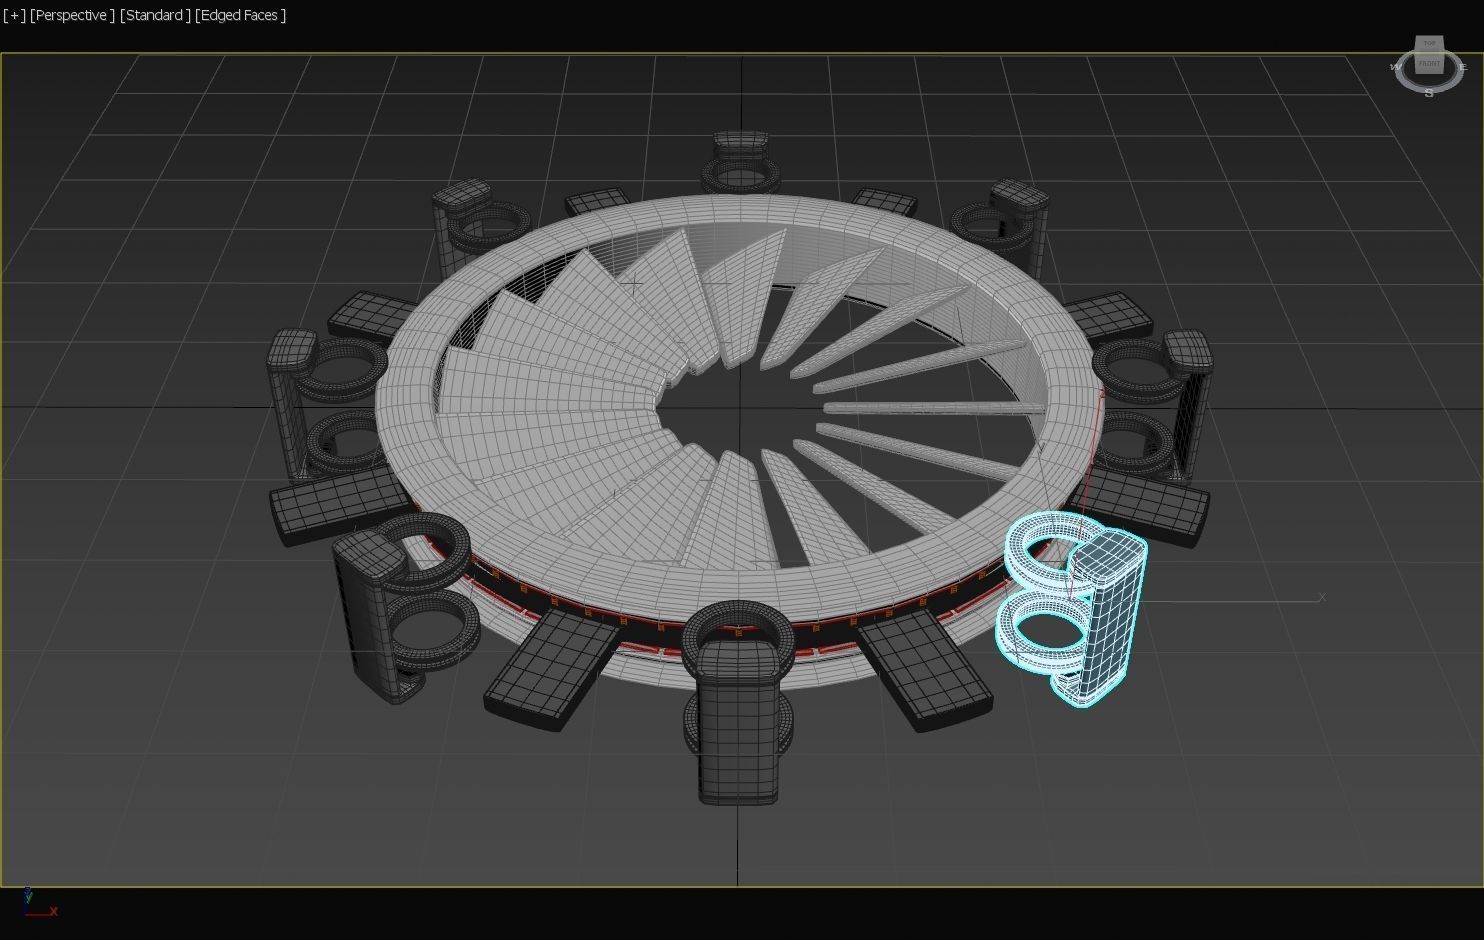The width and height of the screenshot is (1484, 940).
Task: Open the [Edged Faces] shading menu
Action: pyautogui.click(x=241, y=15)
